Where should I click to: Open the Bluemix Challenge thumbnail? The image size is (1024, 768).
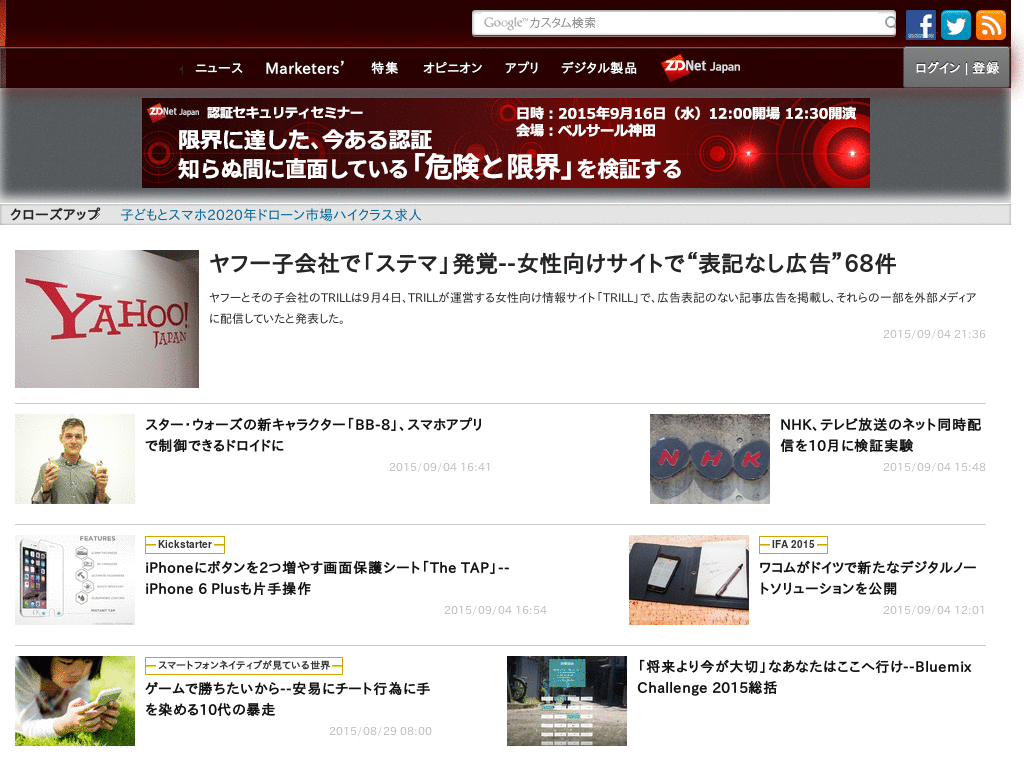pyautogui.click(x=567, y=701)
